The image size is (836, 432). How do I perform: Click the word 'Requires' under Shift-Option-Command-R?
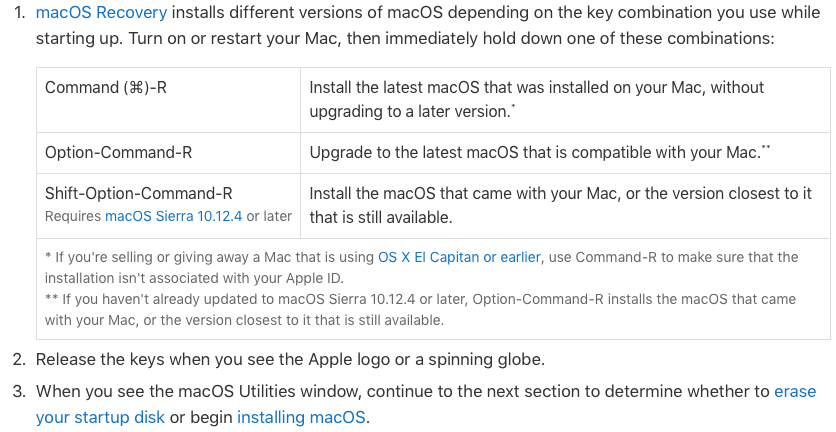[x=73, y=217]
